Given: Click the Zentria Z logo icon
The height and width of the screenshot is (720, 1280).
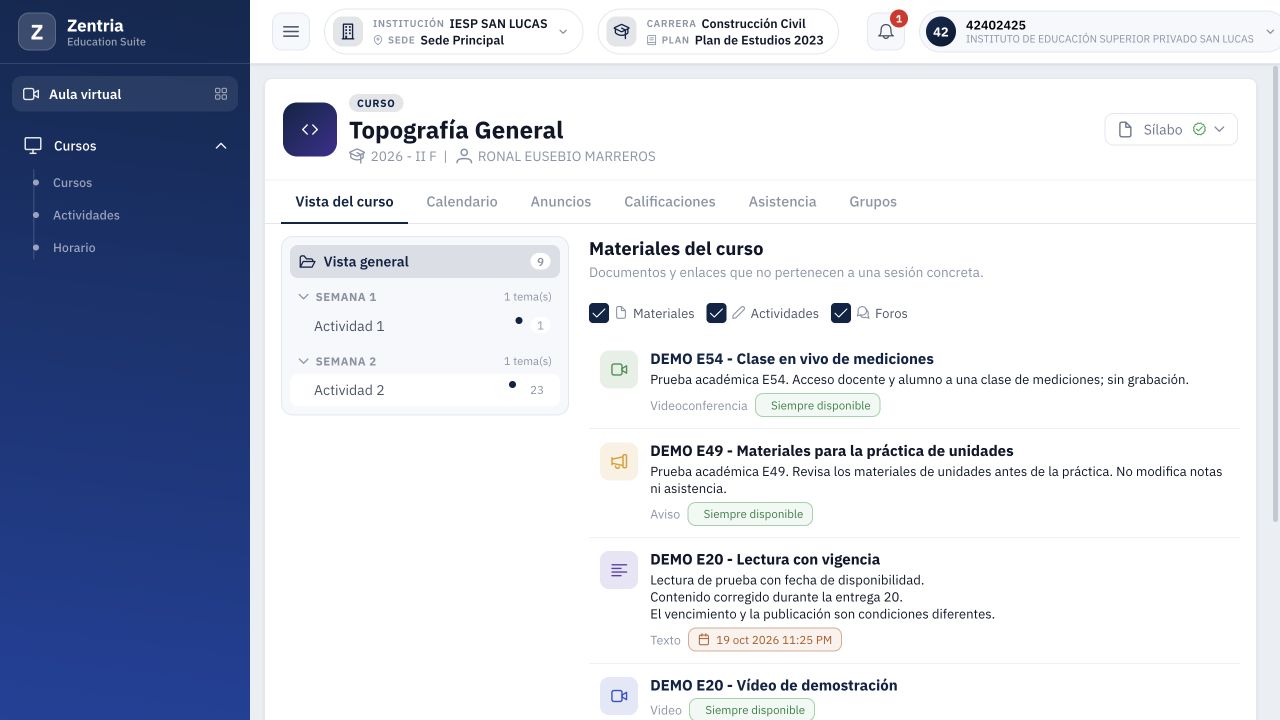Looking at the screenshot, I should tap(37, 32).
